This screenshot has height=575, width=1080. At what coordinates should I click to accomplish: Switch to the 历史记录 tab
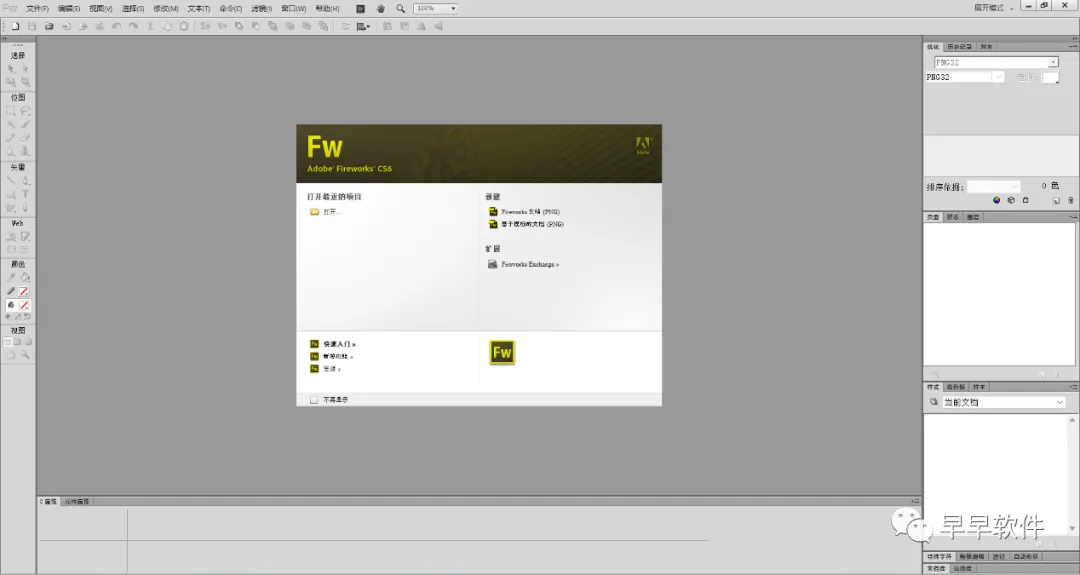click(x=959, y=47)
